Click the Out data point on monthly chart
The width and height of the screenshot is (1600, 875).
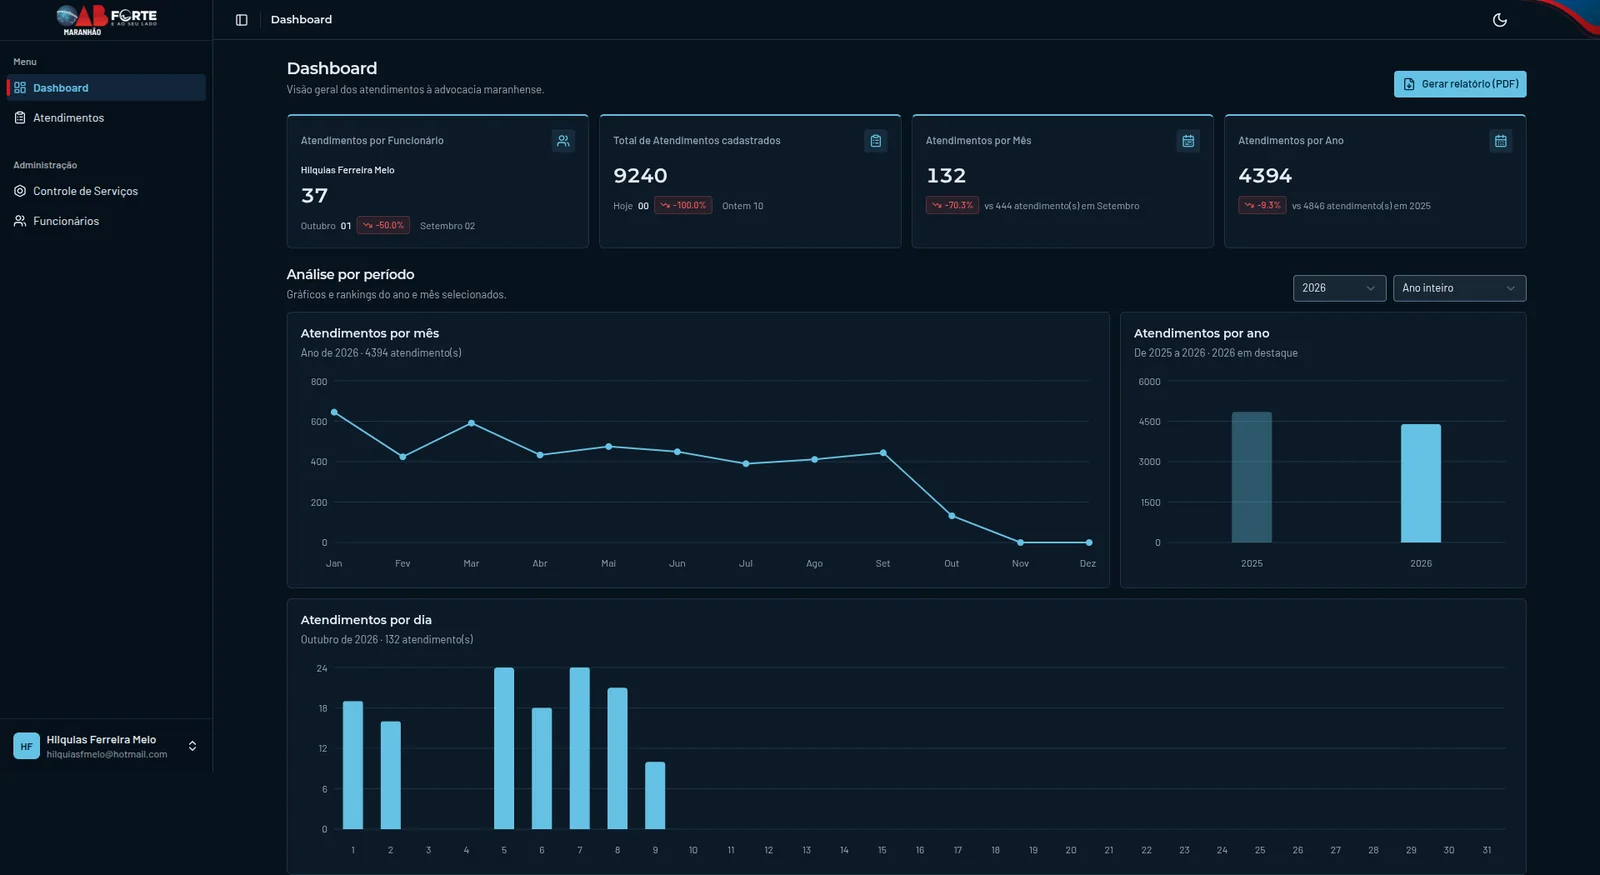coord(952,516)
